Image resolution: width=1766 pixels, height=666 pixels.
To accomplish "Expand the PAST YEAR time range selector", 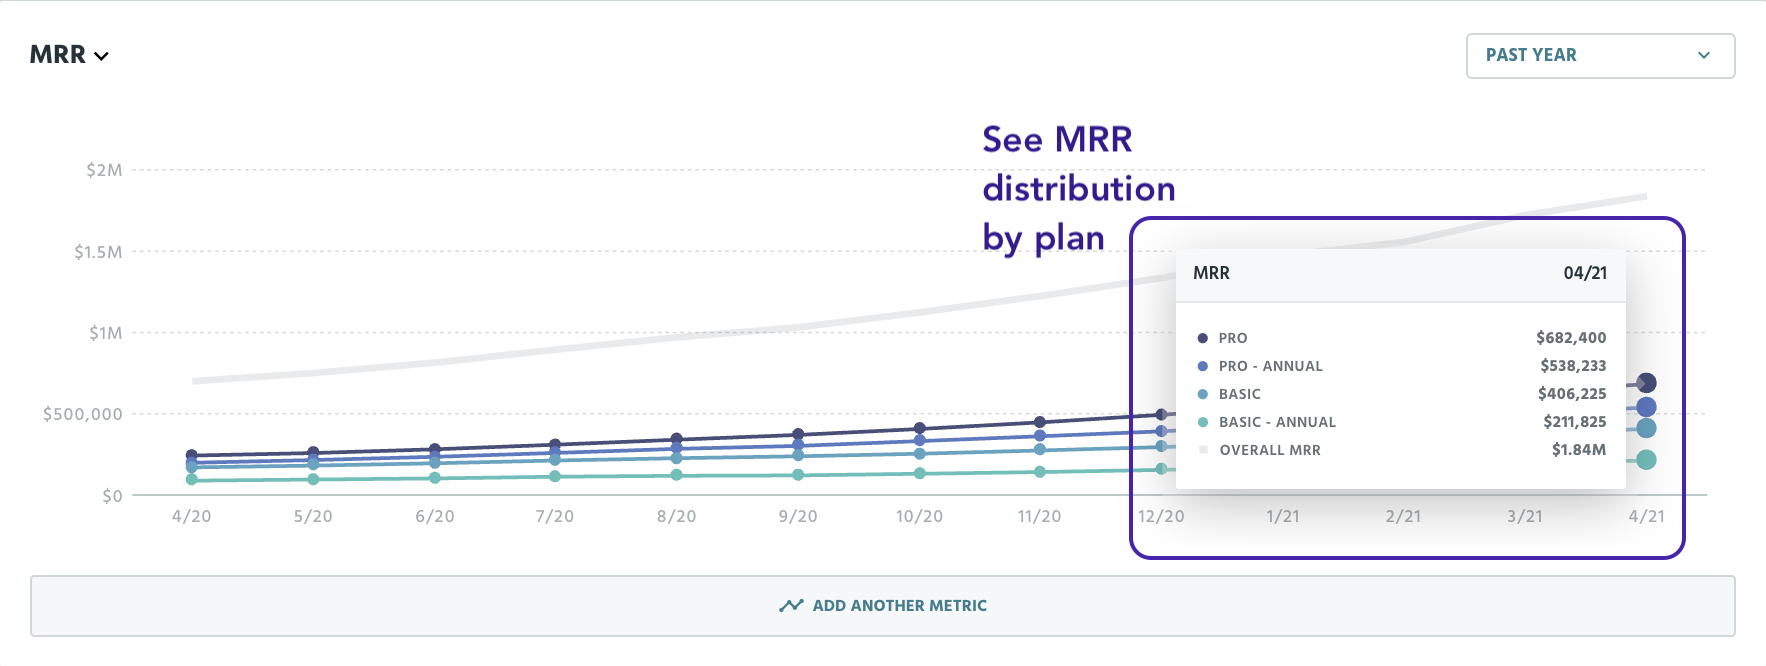I will [1600, 56].
